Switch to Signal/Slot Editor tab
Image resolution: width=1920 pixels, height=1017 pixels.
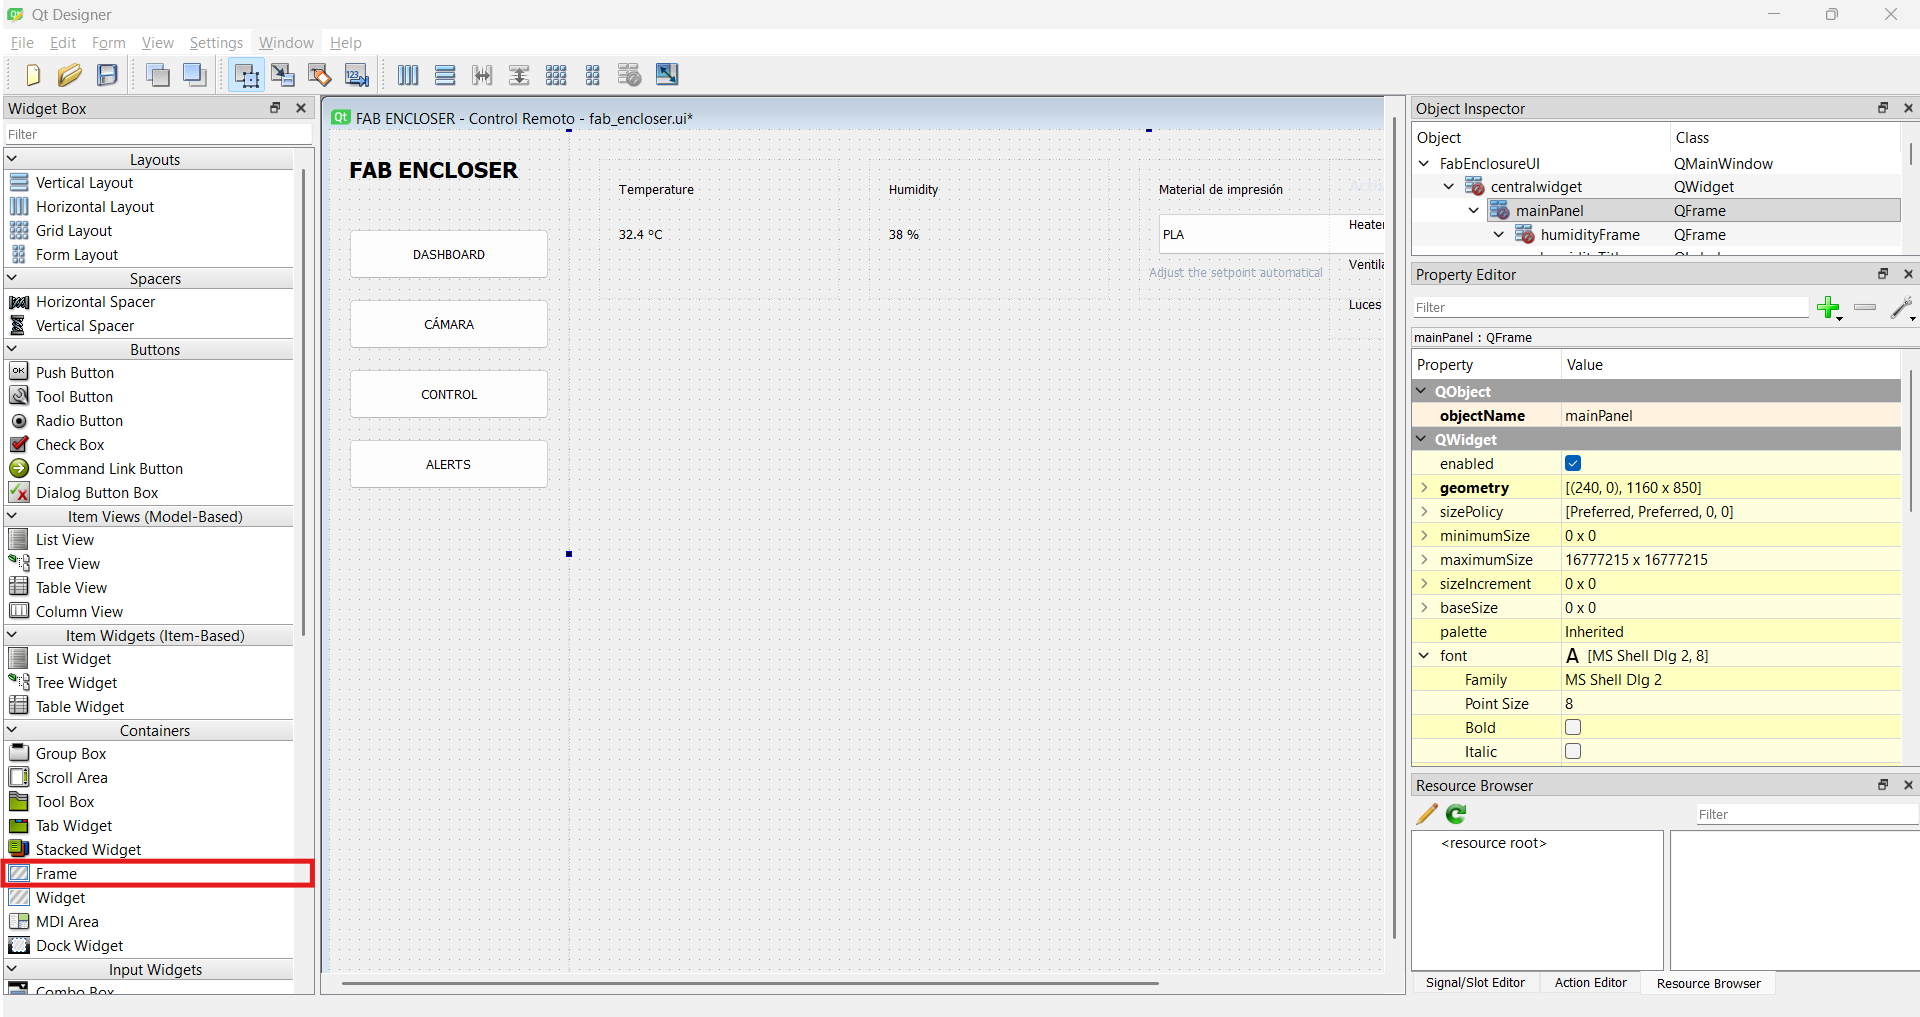coord(1475,983)
